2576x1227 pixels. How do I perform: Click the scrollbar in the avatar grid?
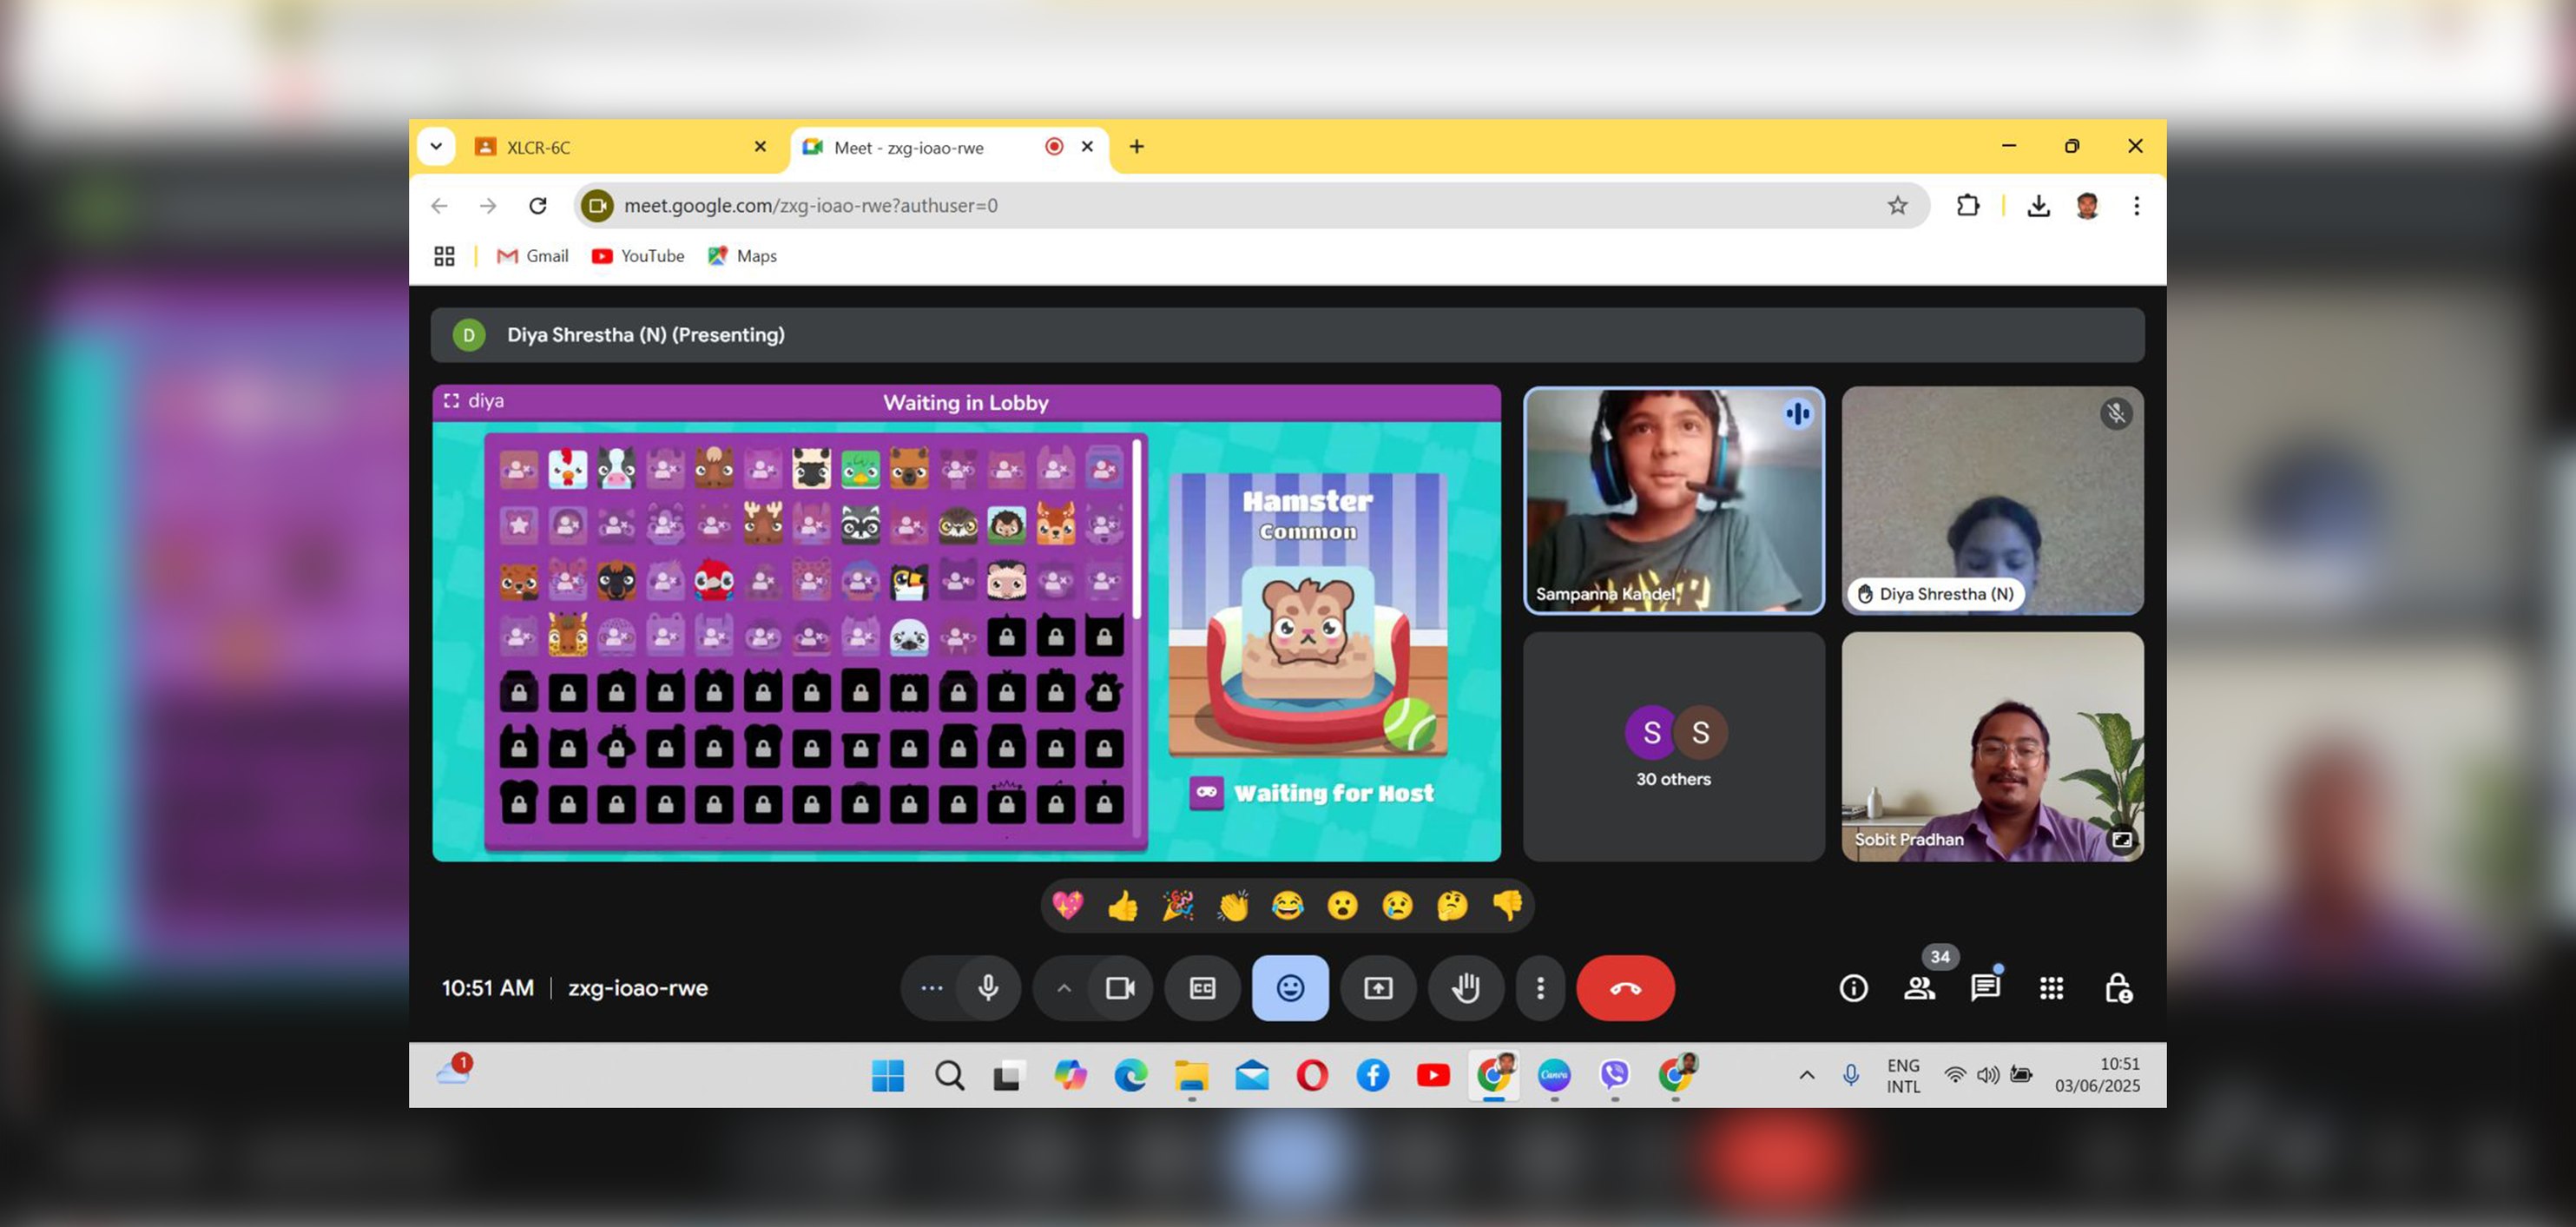point(1136,530)
